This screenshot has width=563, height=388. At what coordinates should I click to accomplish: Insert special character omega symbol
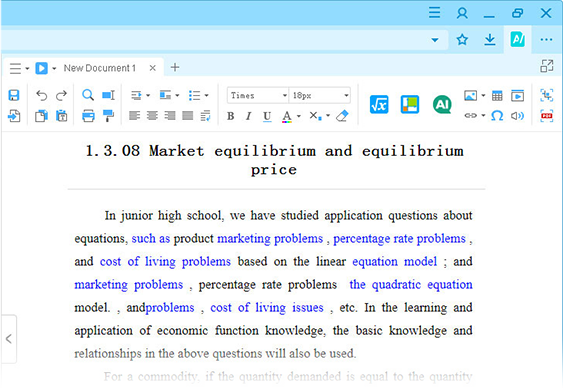[497, 116]
